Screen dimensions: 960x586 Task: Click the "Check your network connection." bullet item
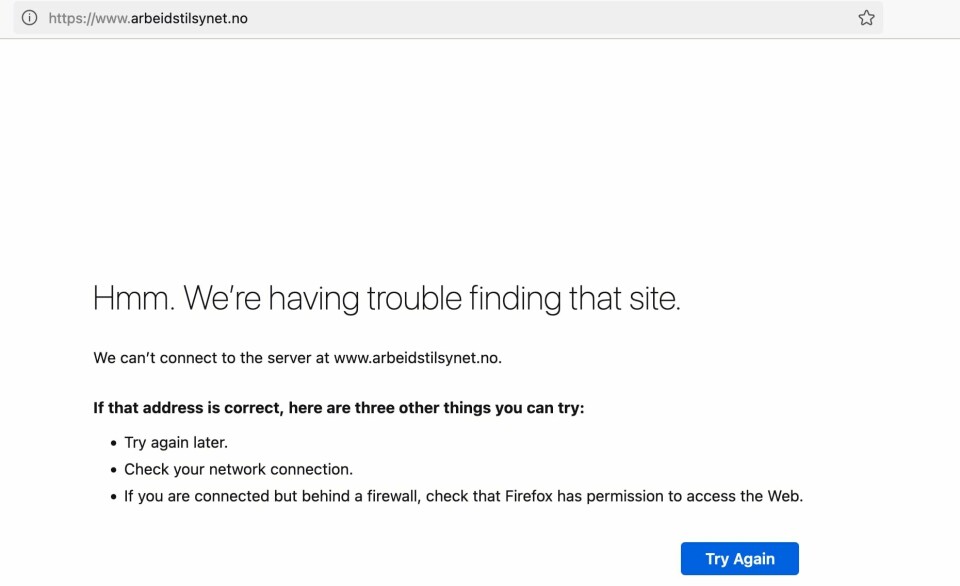point(238,469)
